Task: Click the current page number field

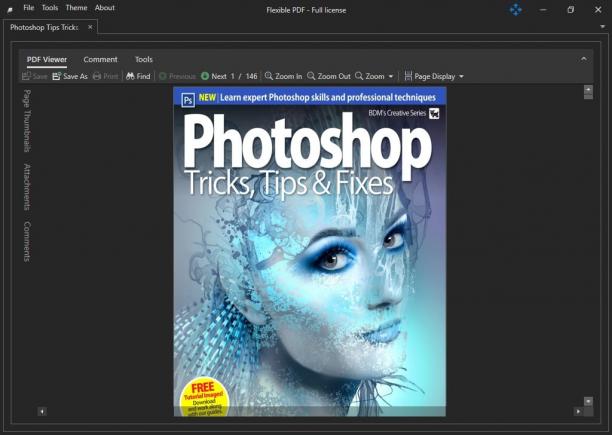Action: 233,76
